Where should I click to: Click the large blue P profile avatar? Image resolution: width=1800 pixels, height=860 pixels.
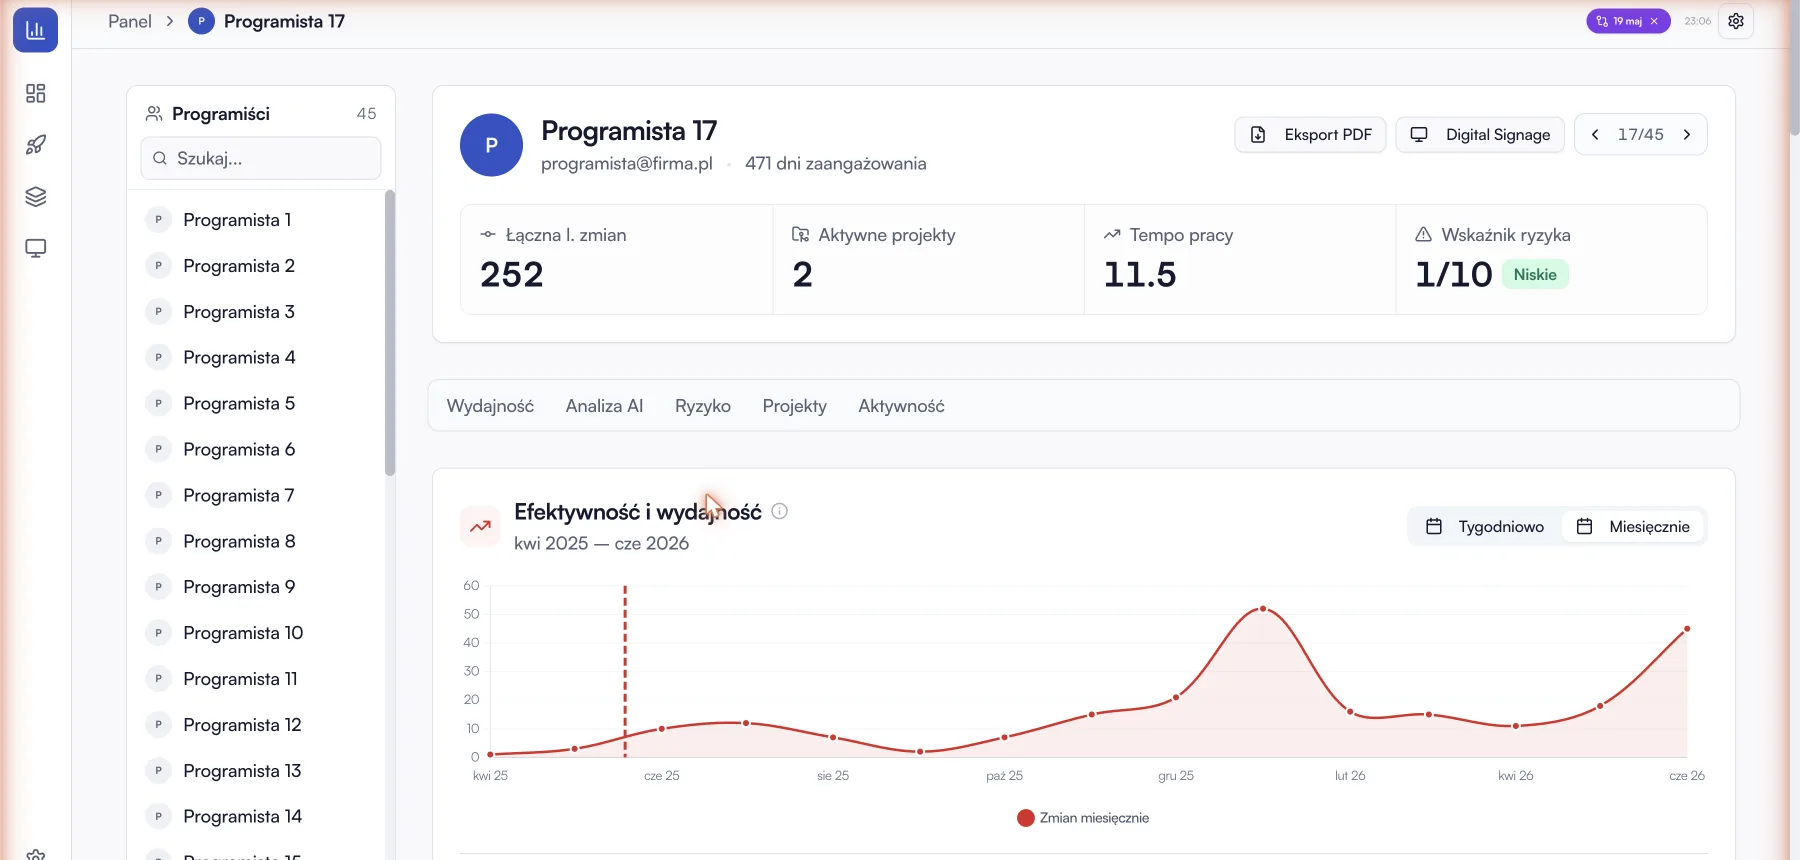(491, 145)
